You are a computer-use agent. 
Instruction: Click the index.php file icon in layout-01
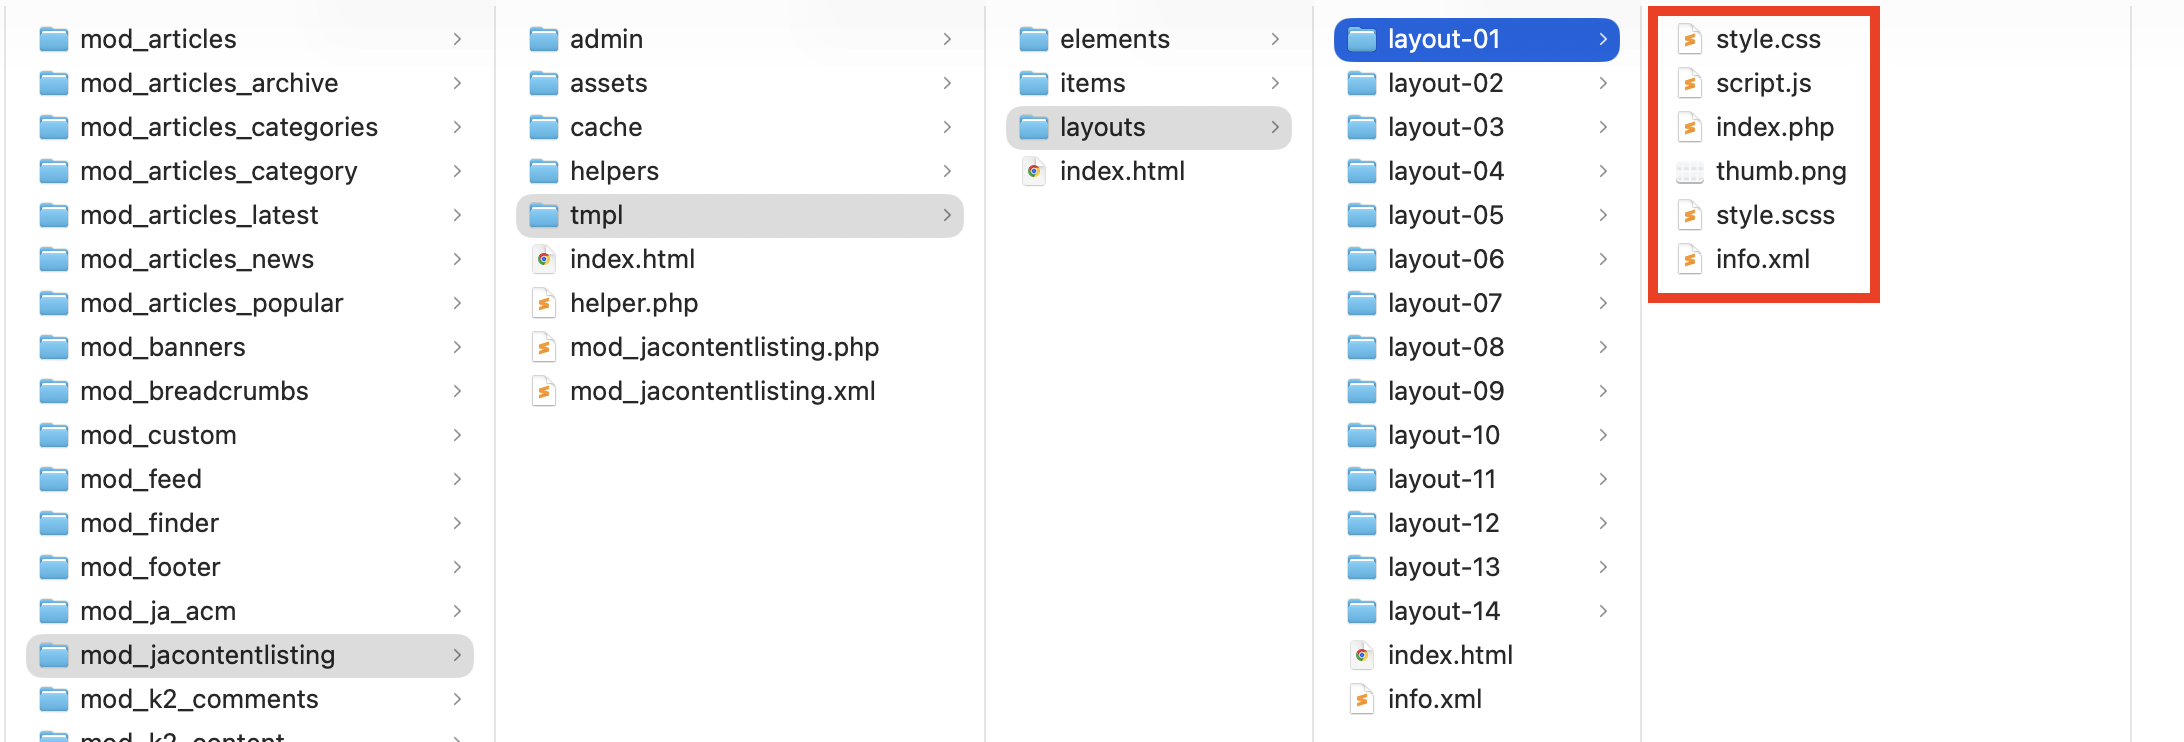coord(1690,127)
